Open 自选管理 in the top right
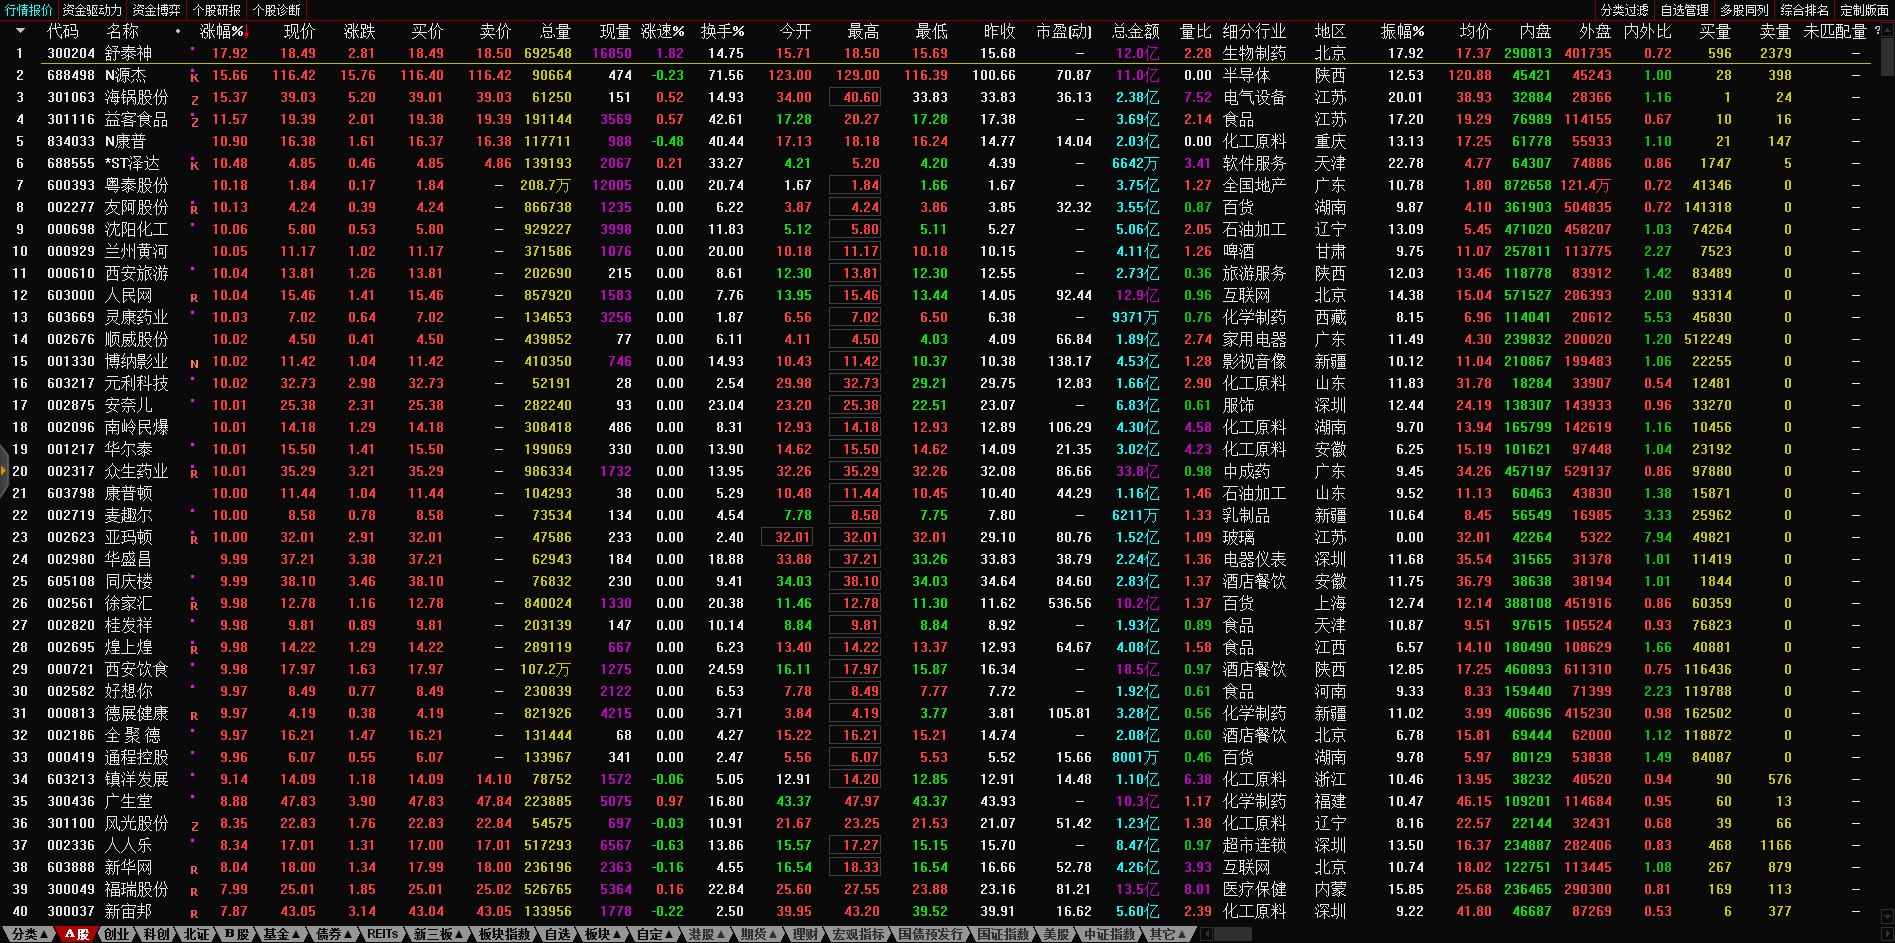This screenshot has width=1895, height=943. point(1684,10)
